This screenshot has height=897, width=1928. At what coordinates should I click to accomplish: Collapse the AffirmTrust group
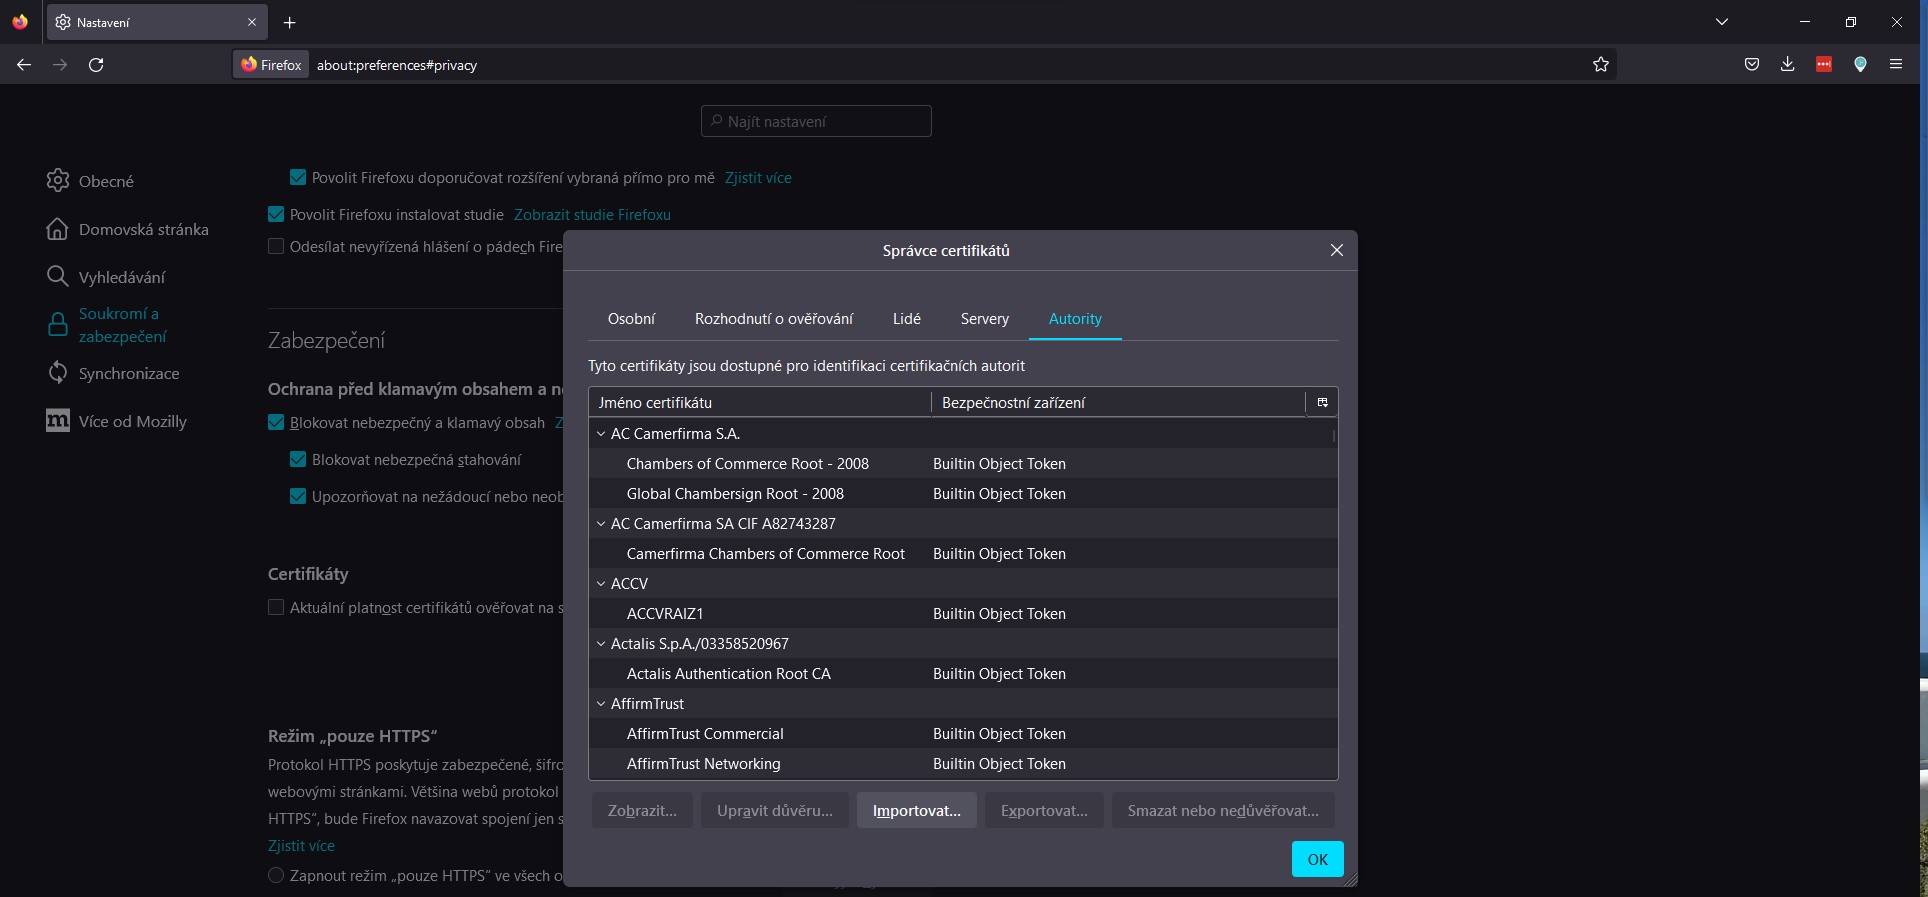tap(601, 704)
